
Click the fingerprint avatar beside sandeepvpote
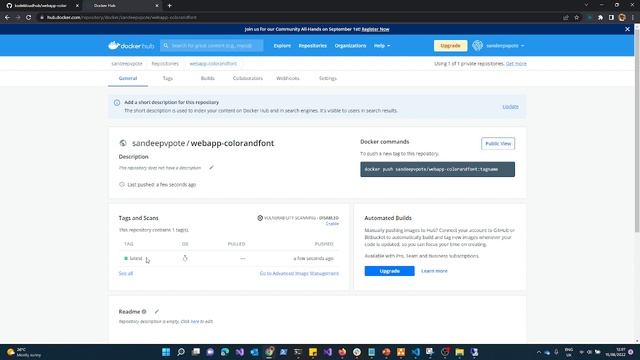[x=478, y=45]
